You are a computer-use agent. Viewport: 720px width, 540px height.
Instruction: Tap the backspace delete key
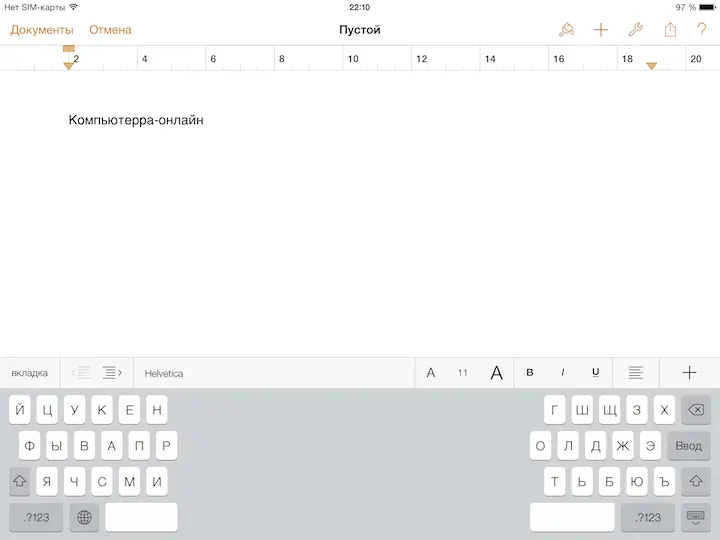point(696,409)
